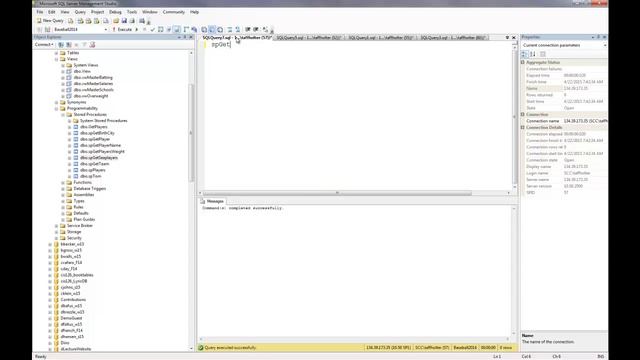Open the available databases combo box

pos(80,29)
